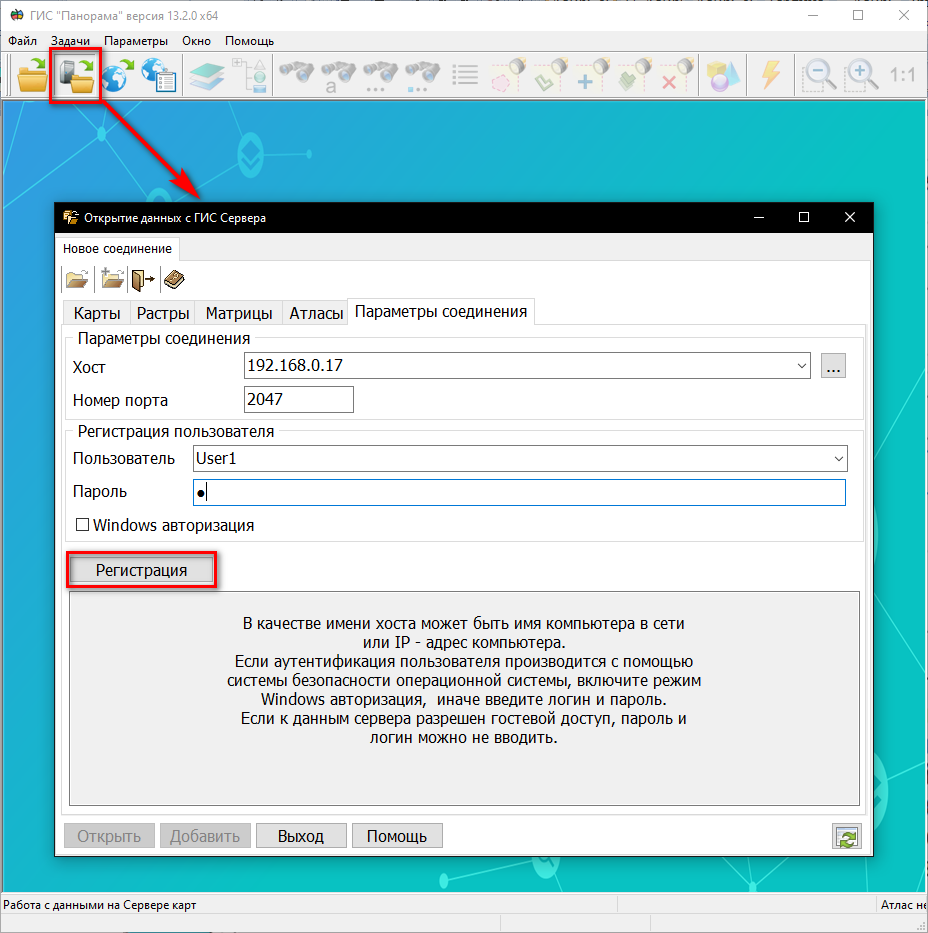Screen dimensions: 928x933
Task: Click the open file folder icon in main toolbar
Action: point(32,76)
